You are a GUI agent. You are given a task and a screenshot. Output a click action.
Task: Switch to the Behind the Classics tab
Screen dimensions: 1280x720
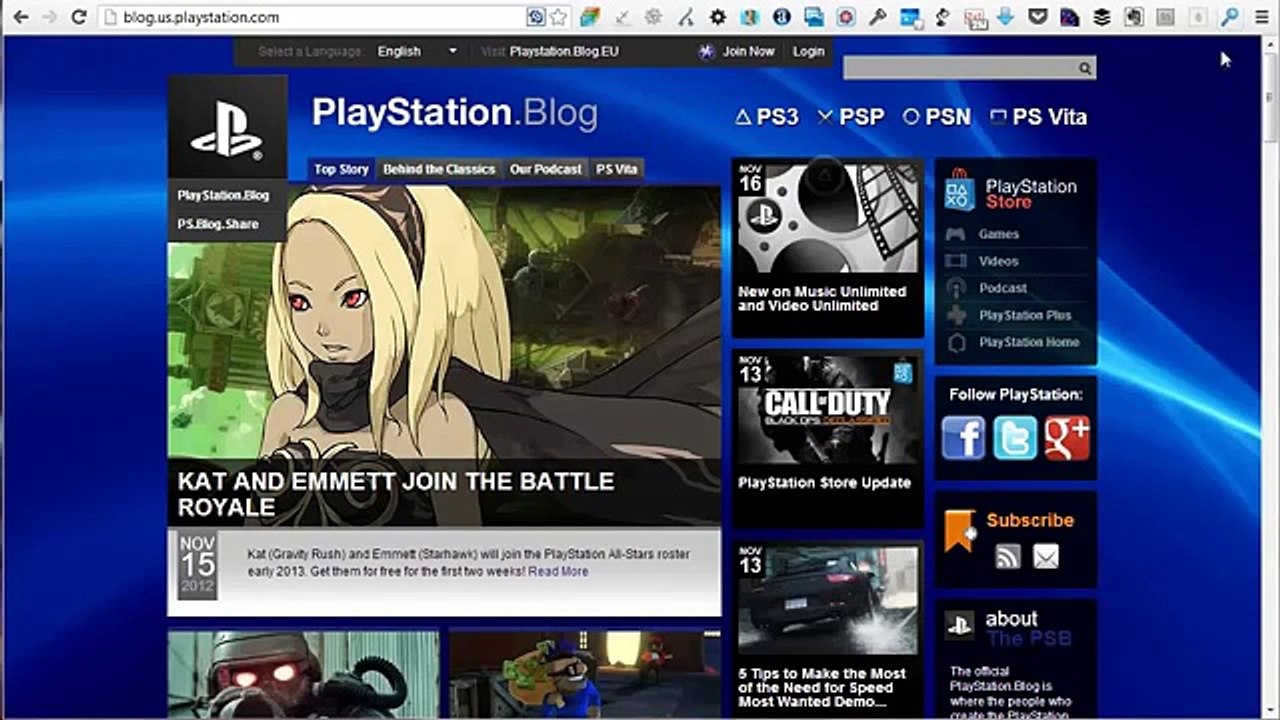pyautogui.click(x=439, y=169)
